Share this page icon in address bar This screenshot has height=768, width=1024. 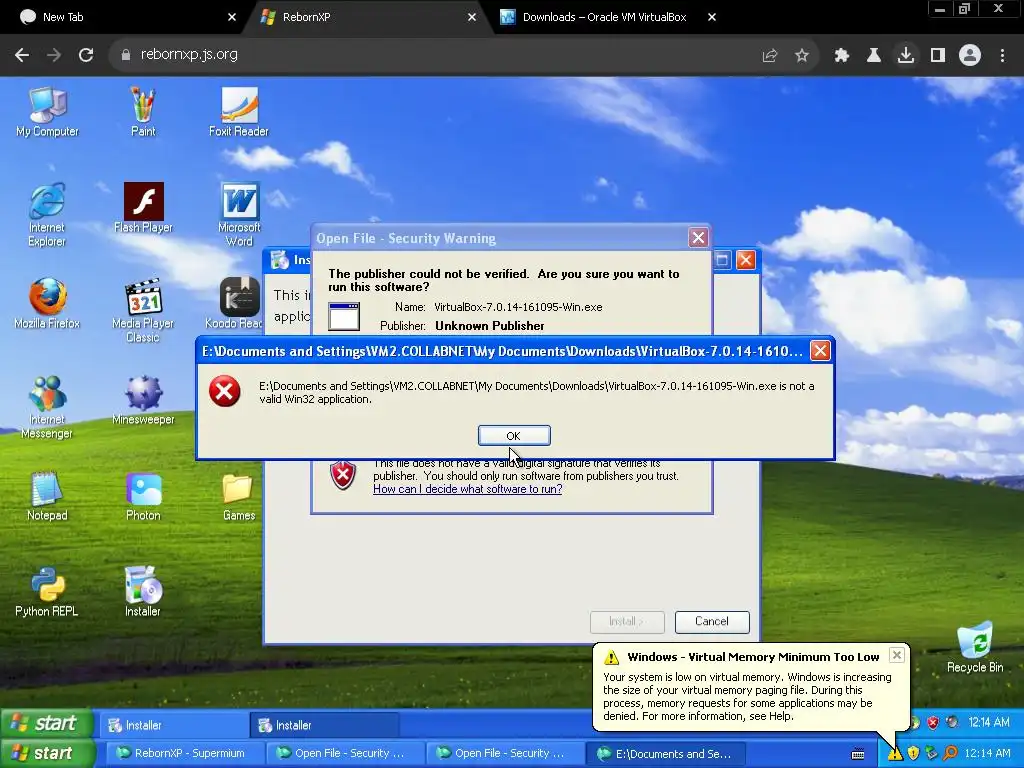point(770,56)
